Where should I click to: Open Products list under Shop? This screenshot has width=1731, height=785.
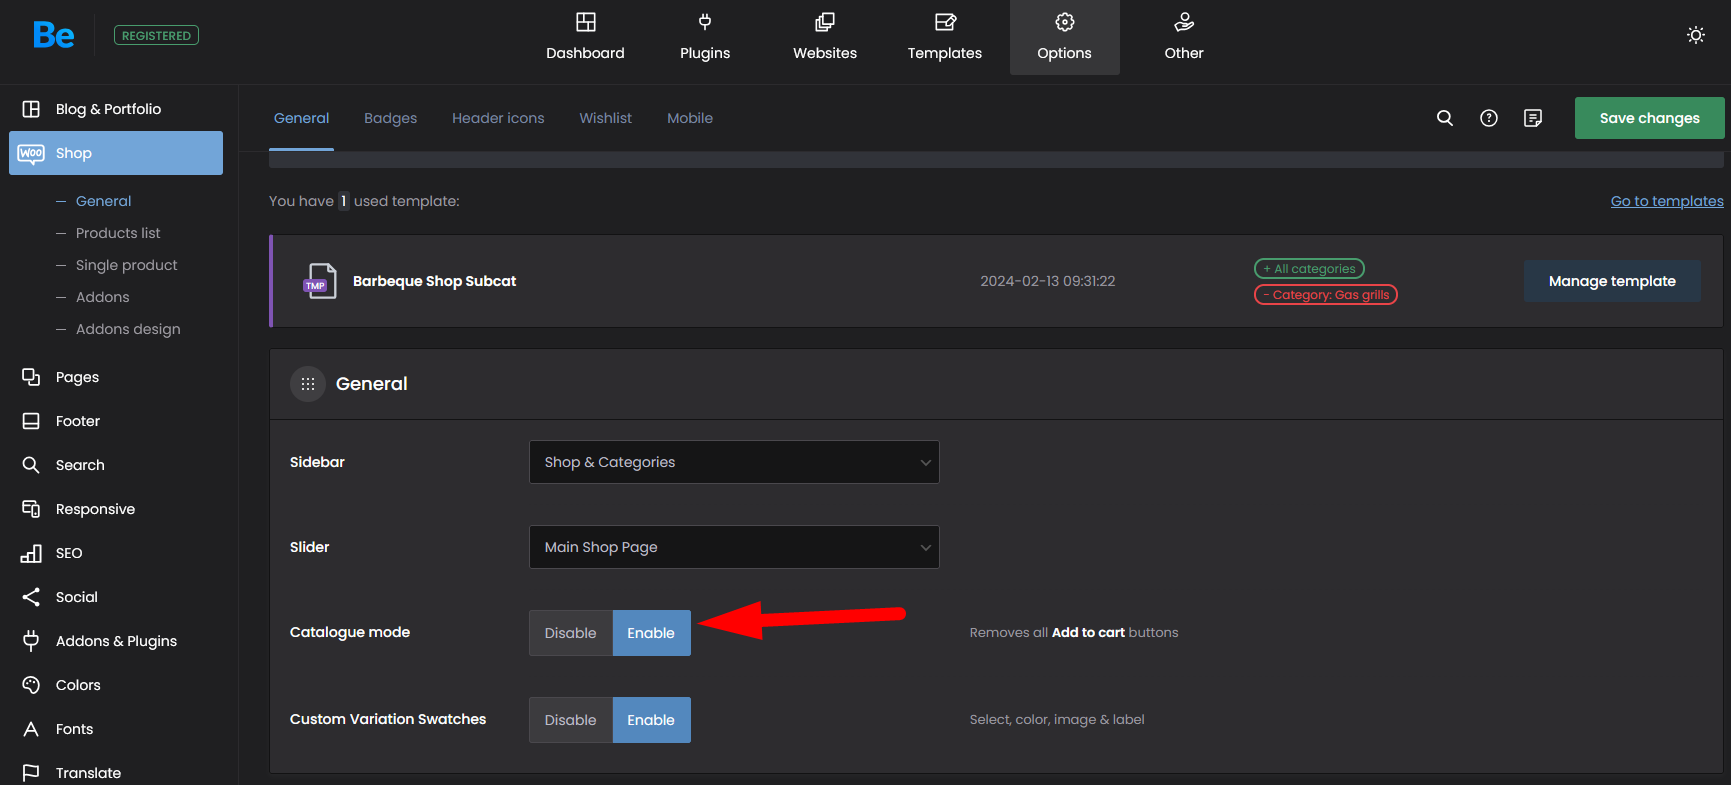118,233
